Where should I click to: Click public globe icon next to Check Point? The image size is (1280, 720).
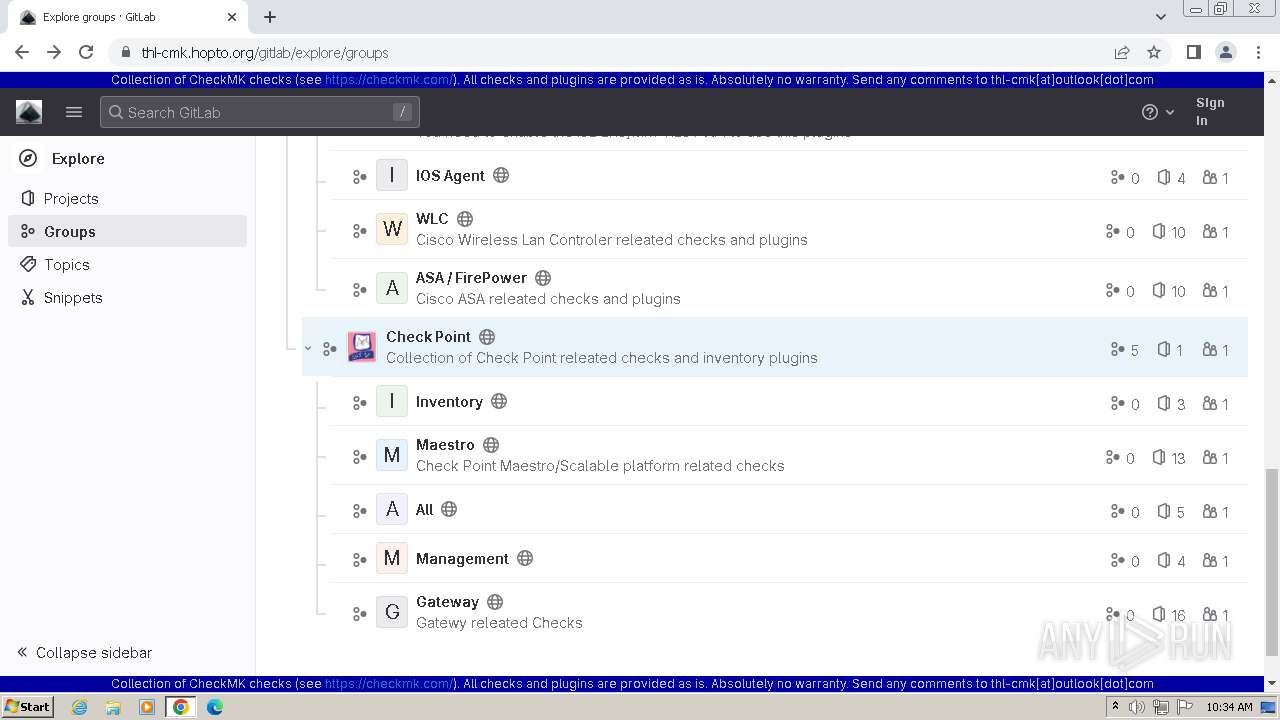(487, 336)
